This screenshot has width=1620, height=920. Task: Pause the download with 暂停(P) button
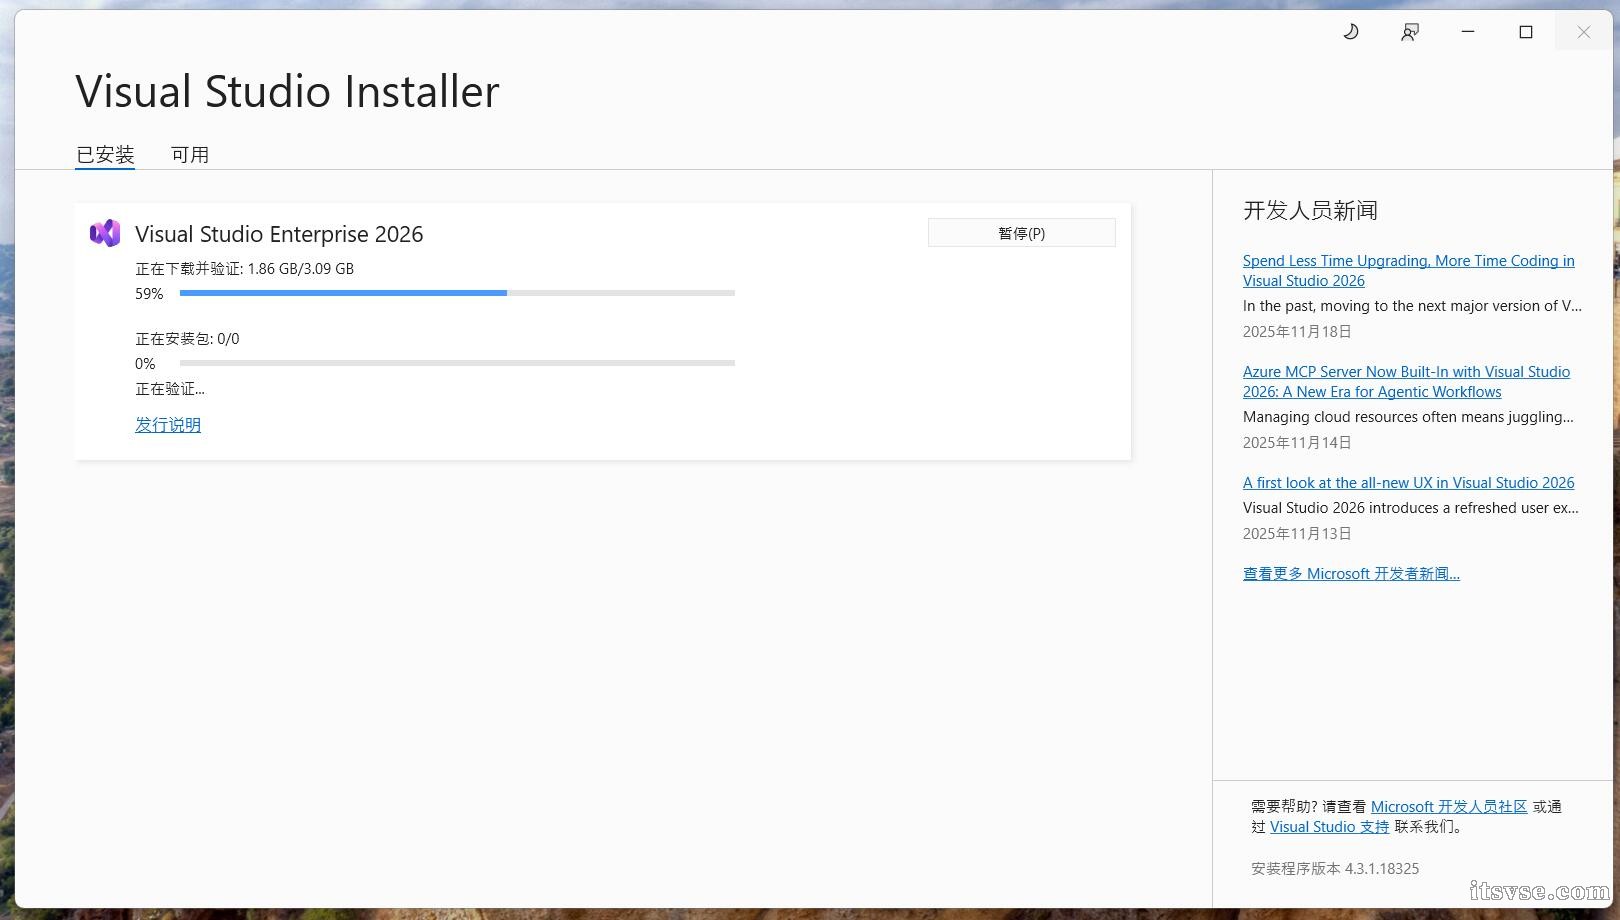click(x=1021, y=233)
